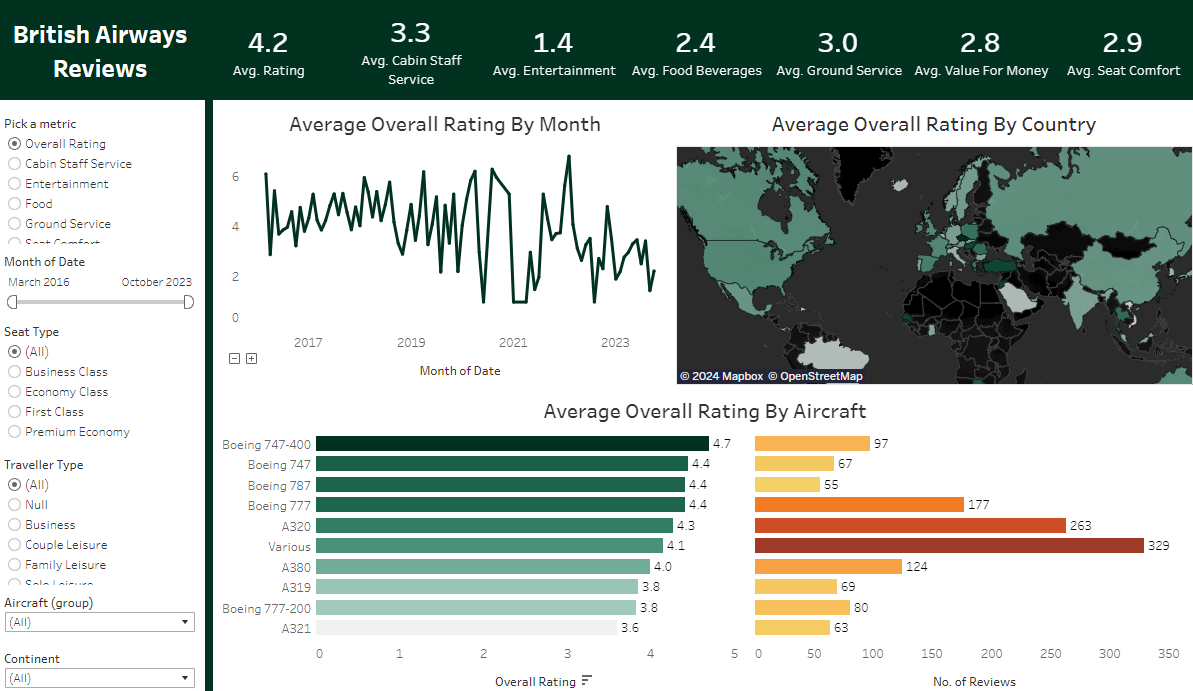
Task: Click the plus expand icon below month chart
Action: point(251,358)
